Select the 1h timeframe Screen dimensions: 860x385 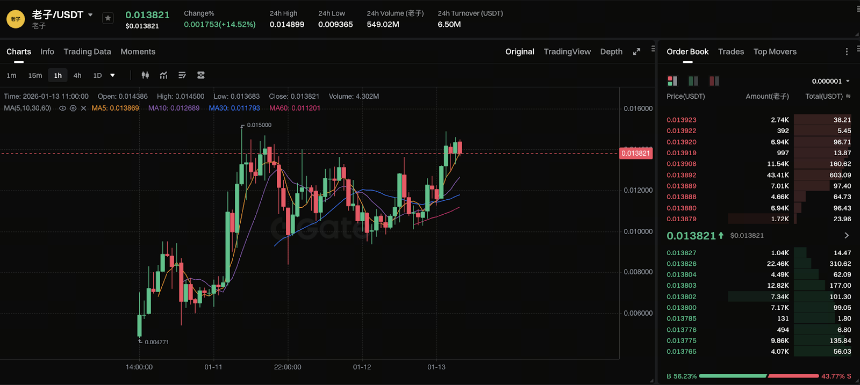click(57, 75)
